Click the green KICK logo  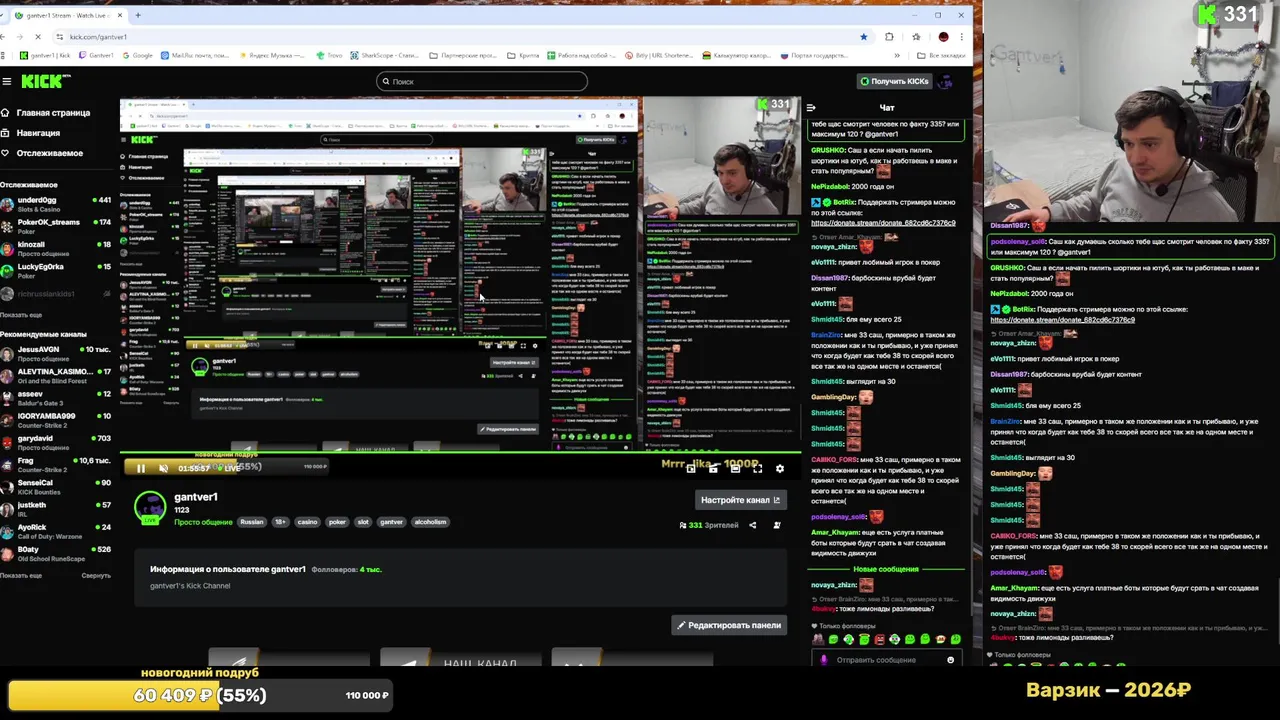[42, 81]
